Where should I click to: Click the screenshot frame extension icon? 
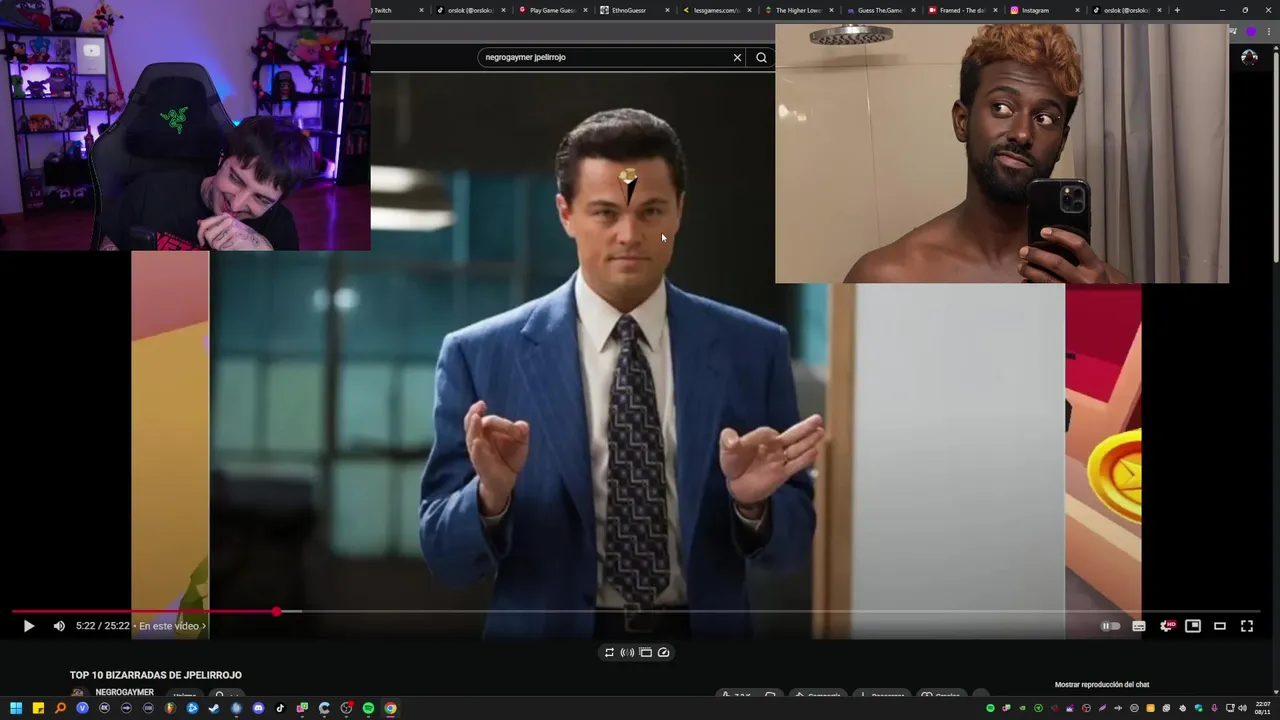(645, 652)
